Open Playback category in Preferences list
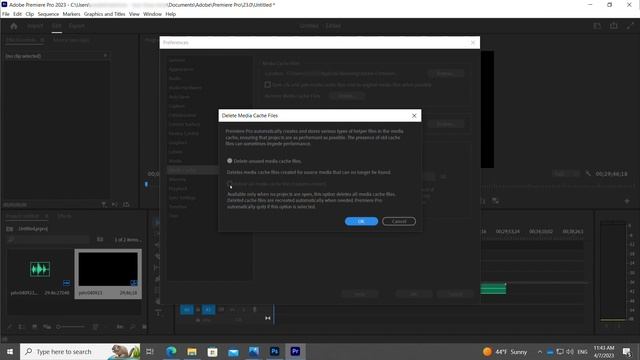This screenshot has height=360, width=640. coord(178,189)
